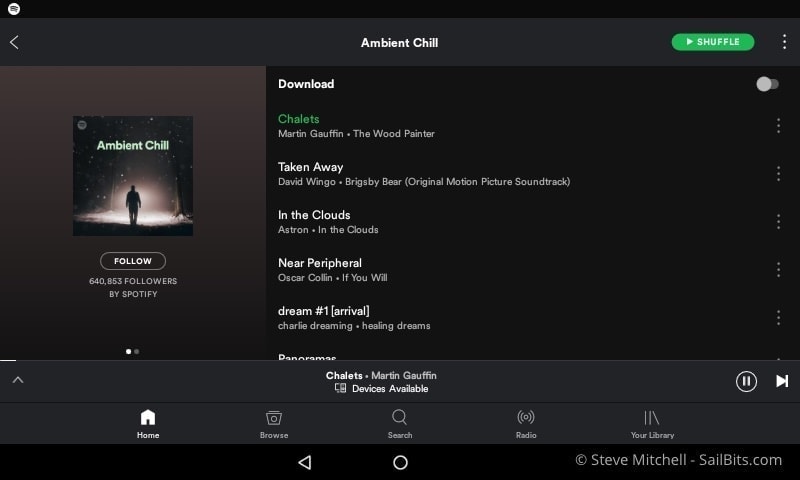This screenshot has height=480, width=800.
Task: Switch to the Radio tab
Action: [x=526, y=424]
